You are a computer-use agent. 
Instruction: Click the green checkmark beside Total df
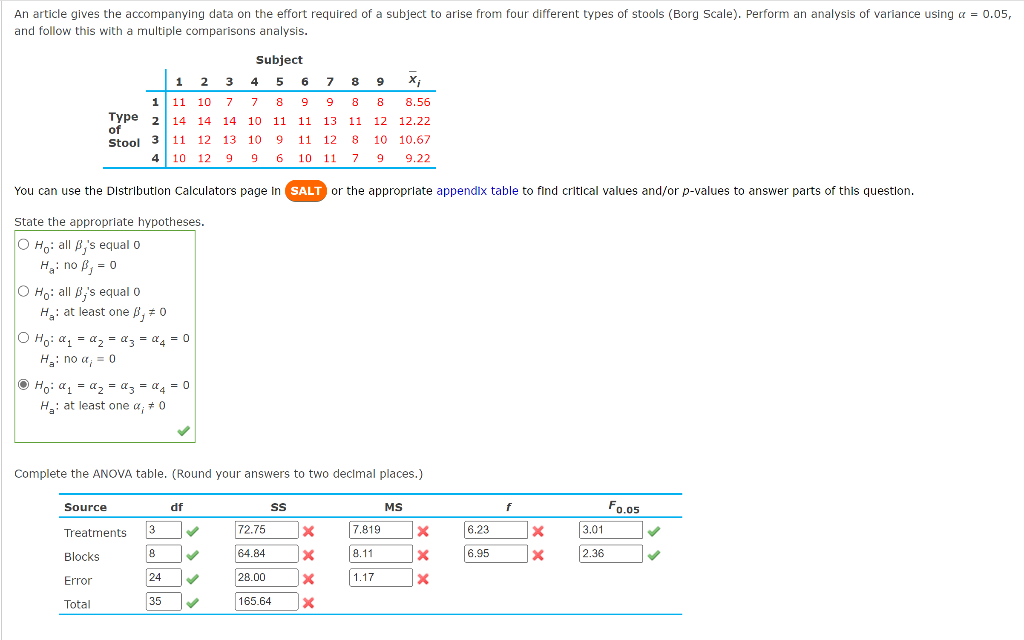point(193,603)
